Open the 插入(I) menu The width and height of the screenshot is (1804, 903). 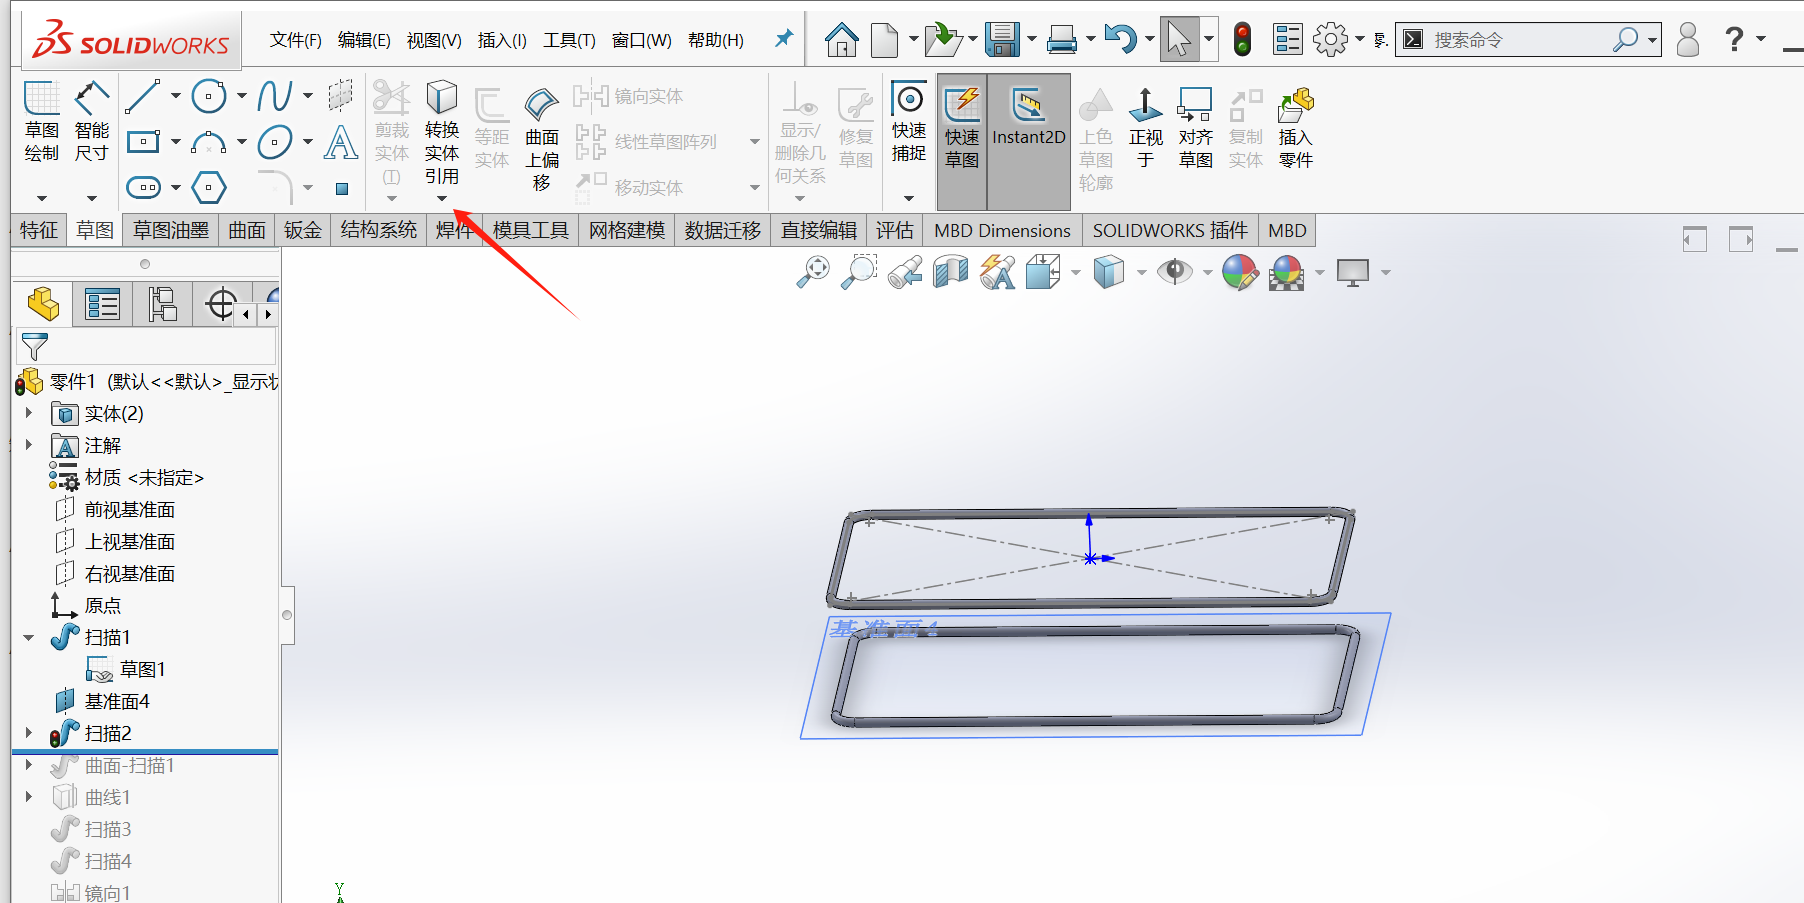coord(502,40)
